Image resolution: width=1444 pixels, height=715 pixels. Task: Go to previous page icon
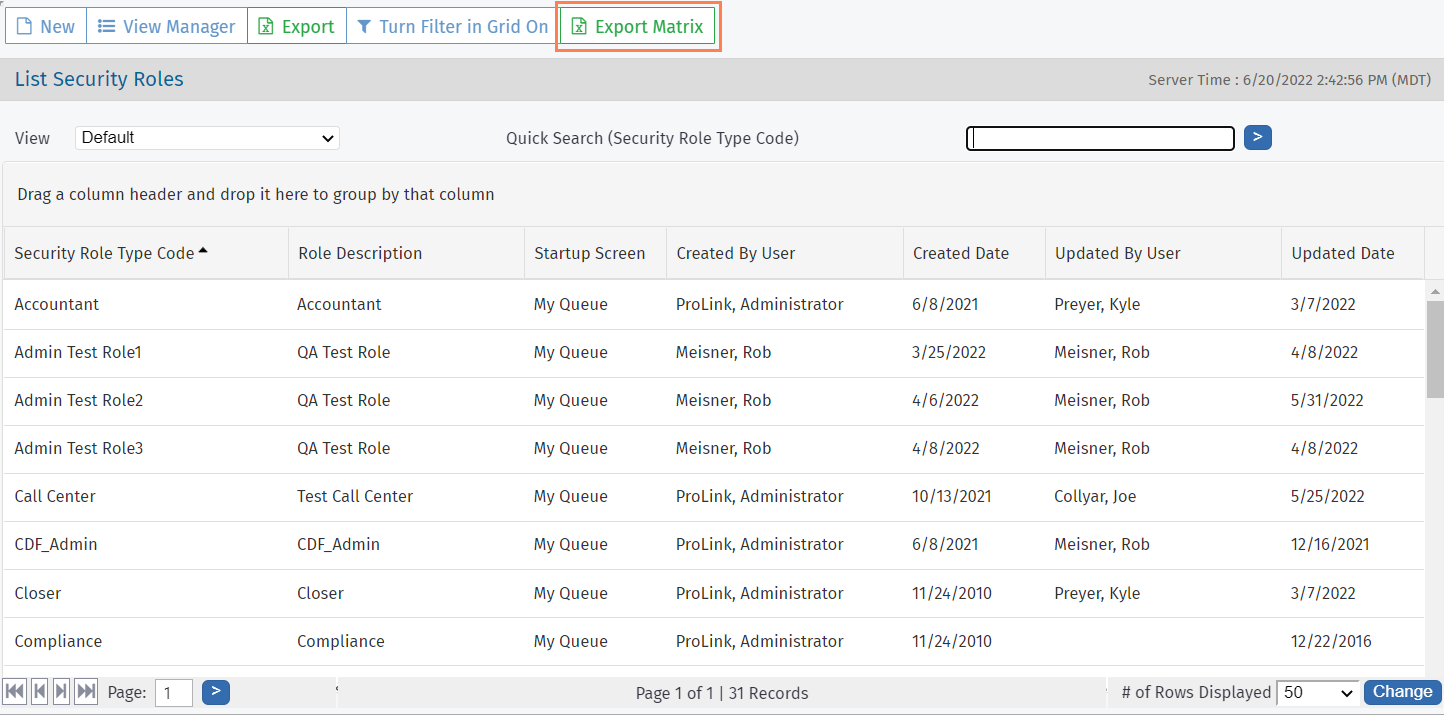39,691
